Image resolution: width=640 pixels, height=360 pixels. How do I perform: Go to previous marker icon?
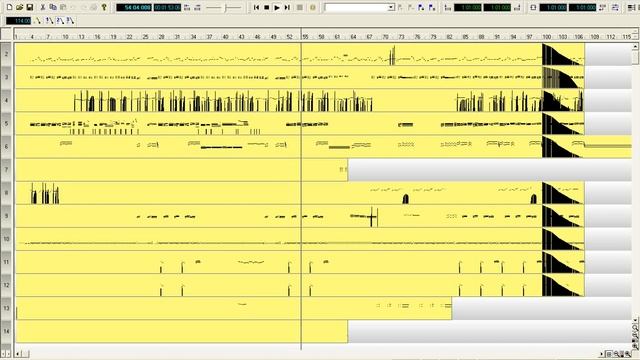point(400,7)
